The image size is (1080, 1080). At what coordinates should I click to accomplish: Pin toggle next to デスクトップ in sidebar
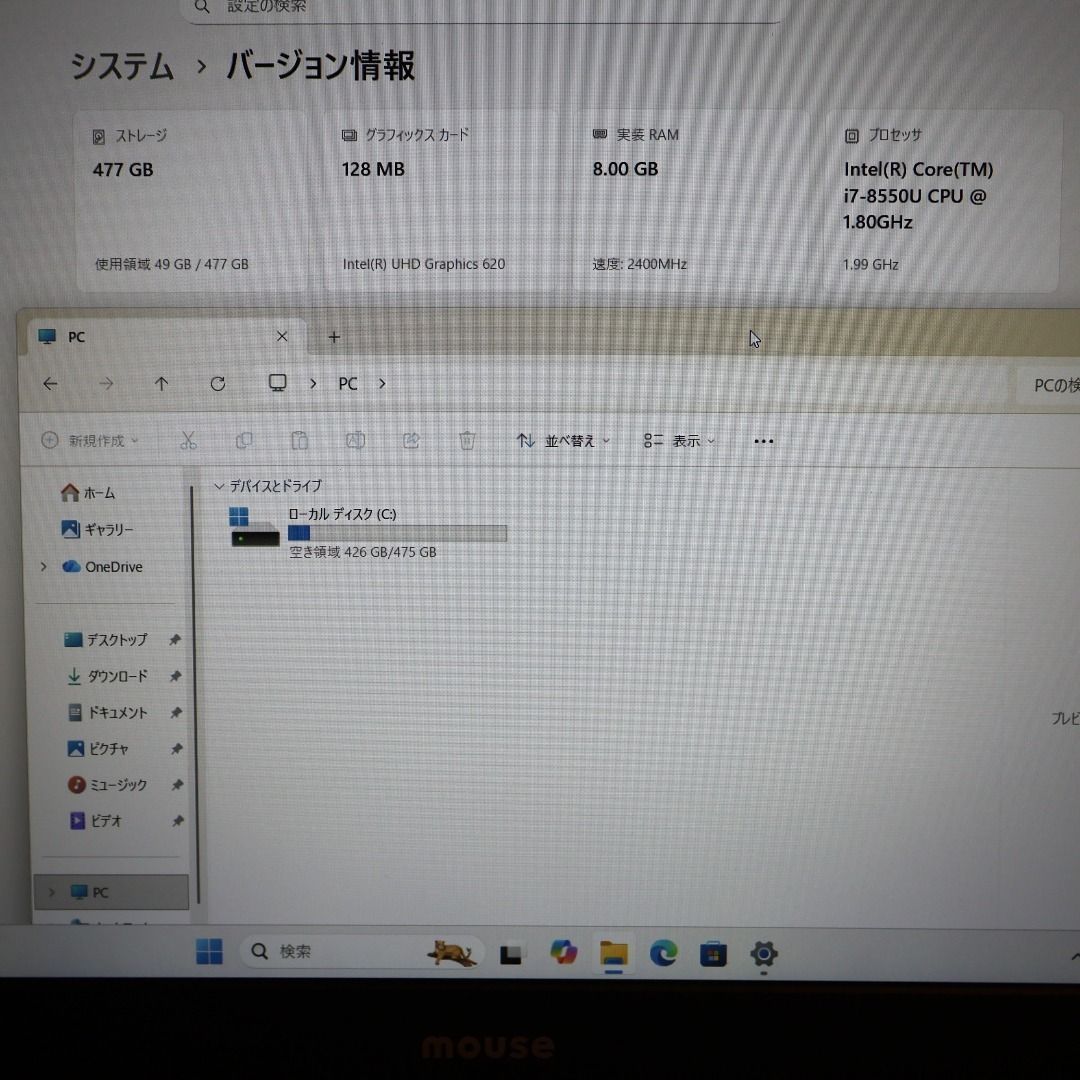coord(175,639)
